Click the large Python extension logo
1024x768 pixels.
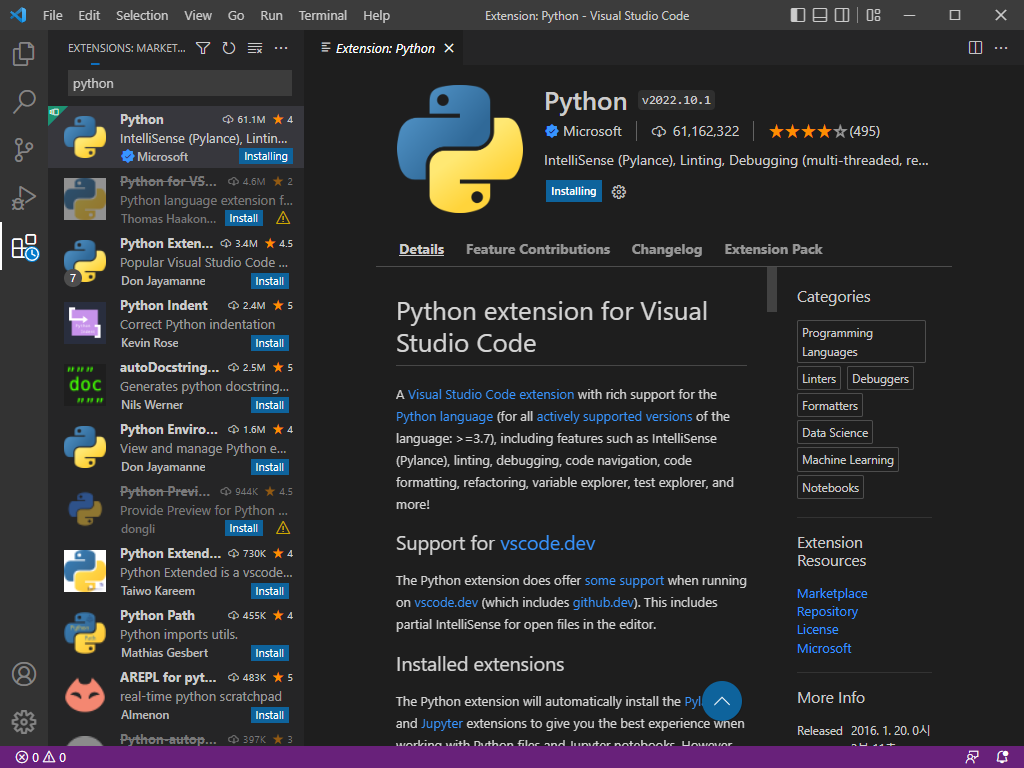pyautogui.click(x=460, y=149)
